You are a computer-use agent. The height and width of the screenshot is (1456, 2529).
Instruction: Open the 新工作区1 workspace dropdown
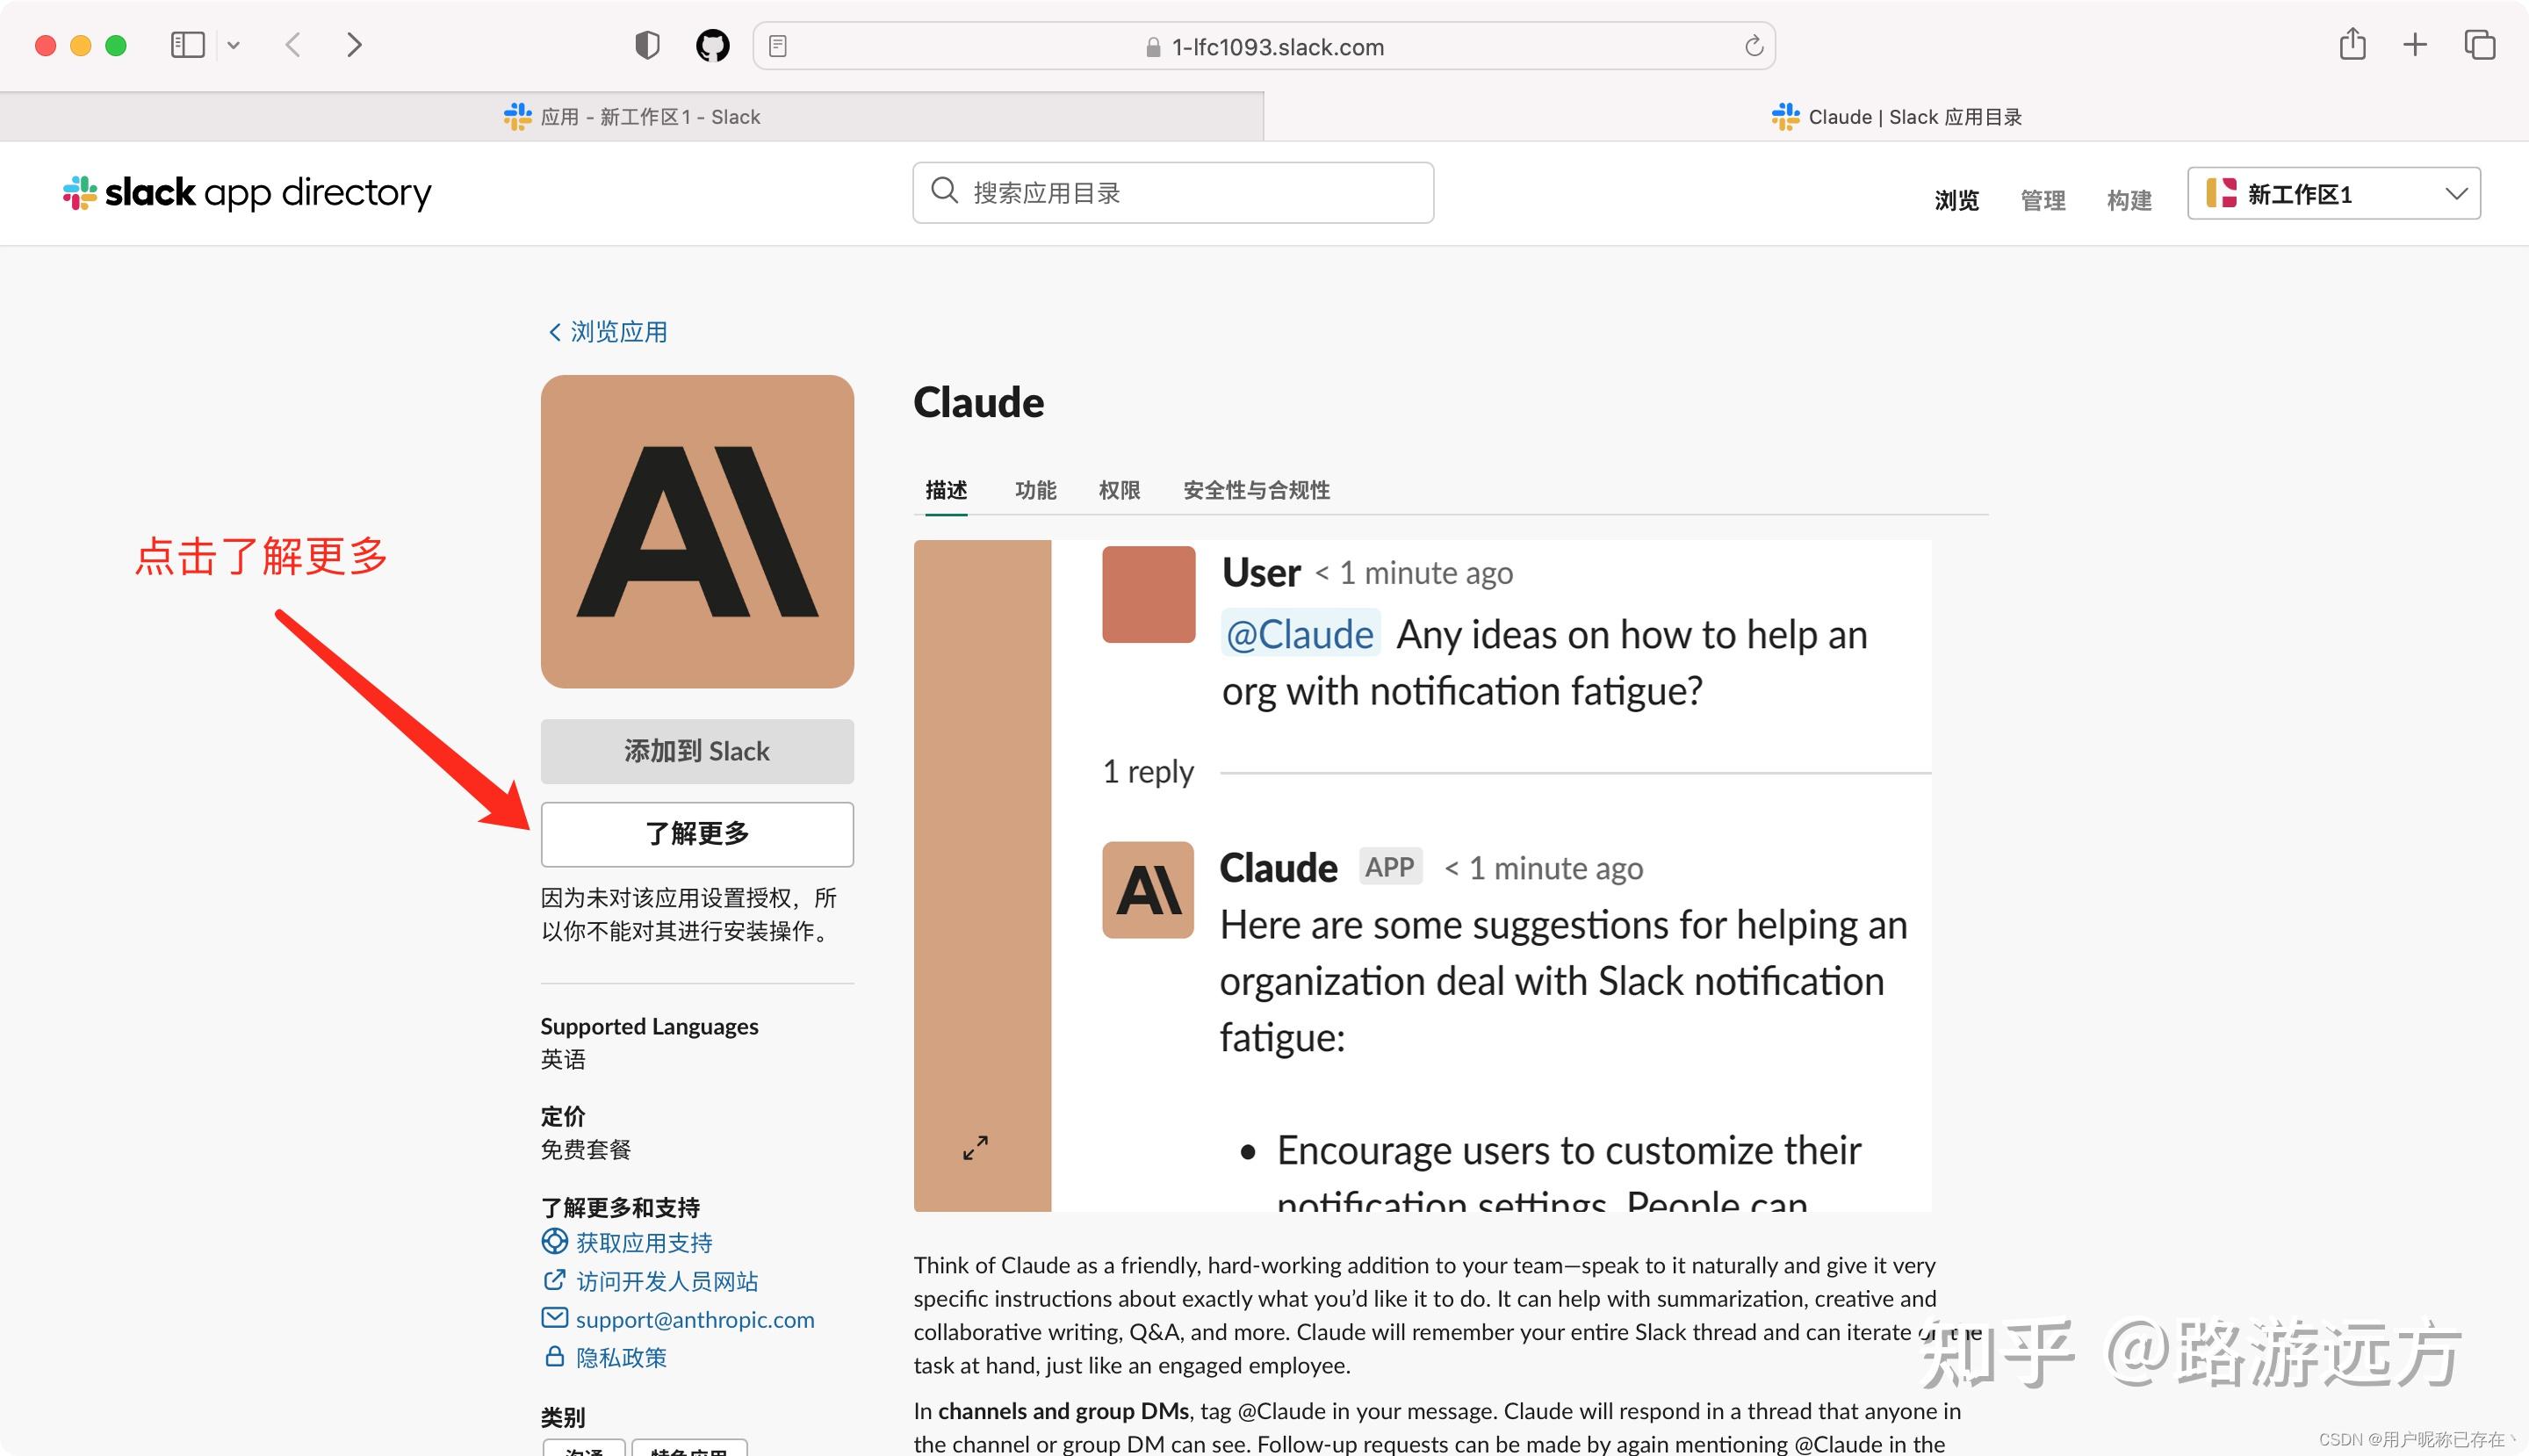pyautogui.click(x=2333, y=193)
